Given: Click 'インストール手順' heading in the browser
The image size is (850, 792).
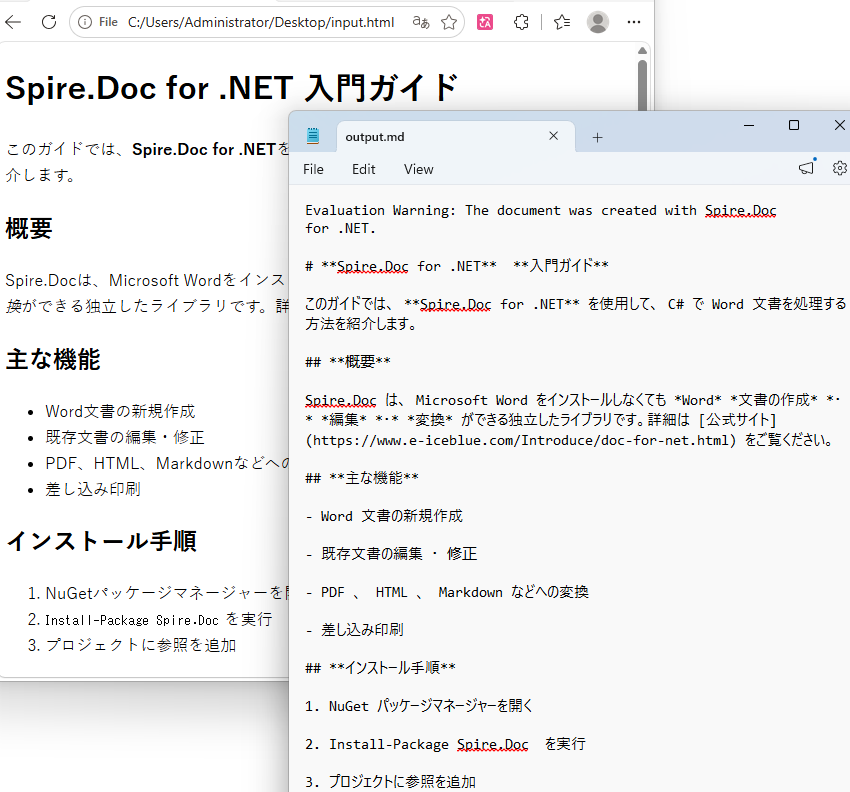Looking at the screenshot, I should click(101, 541).
